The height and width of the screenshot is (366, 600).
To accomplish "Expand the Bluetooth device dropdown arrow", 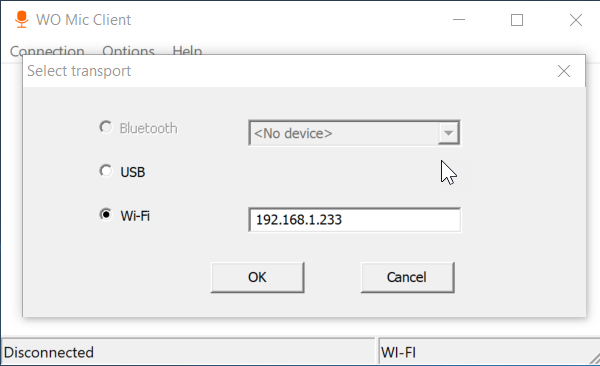I will point(448,133).
